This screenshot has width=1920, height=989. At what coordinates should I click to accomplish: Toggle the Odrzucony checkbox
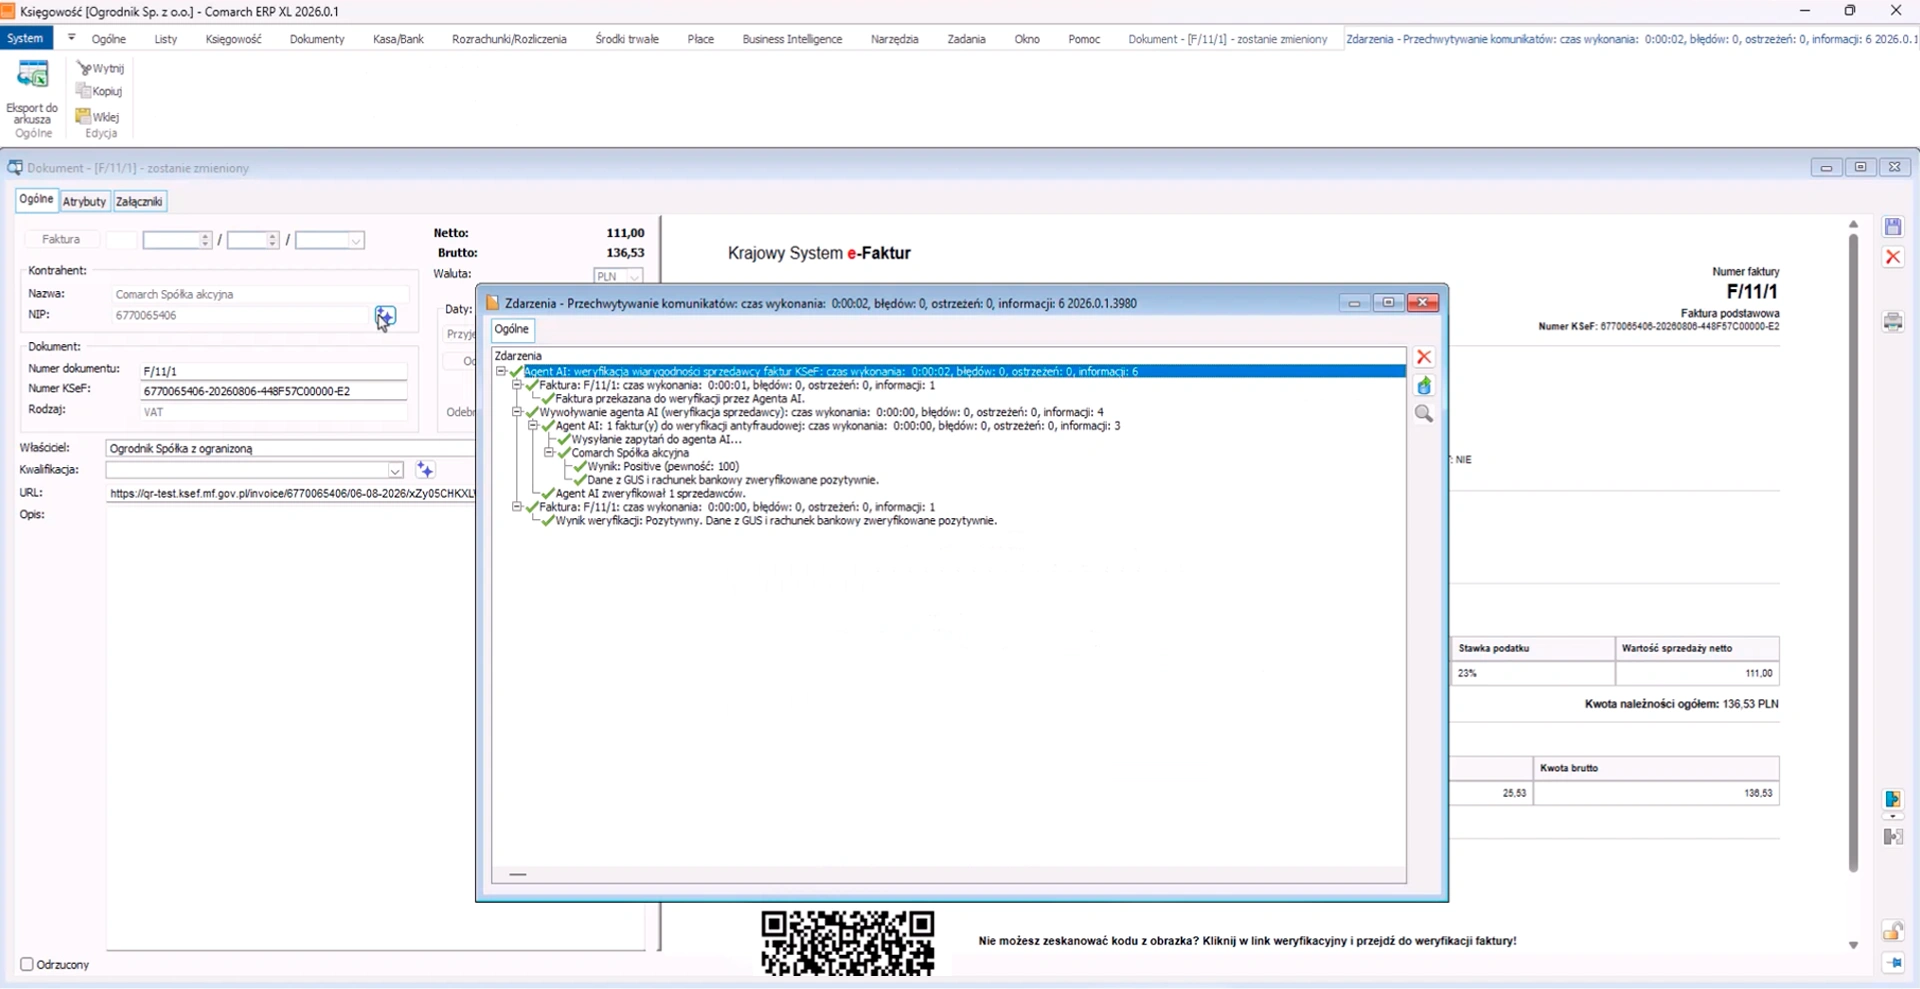(x=27, y=964)
